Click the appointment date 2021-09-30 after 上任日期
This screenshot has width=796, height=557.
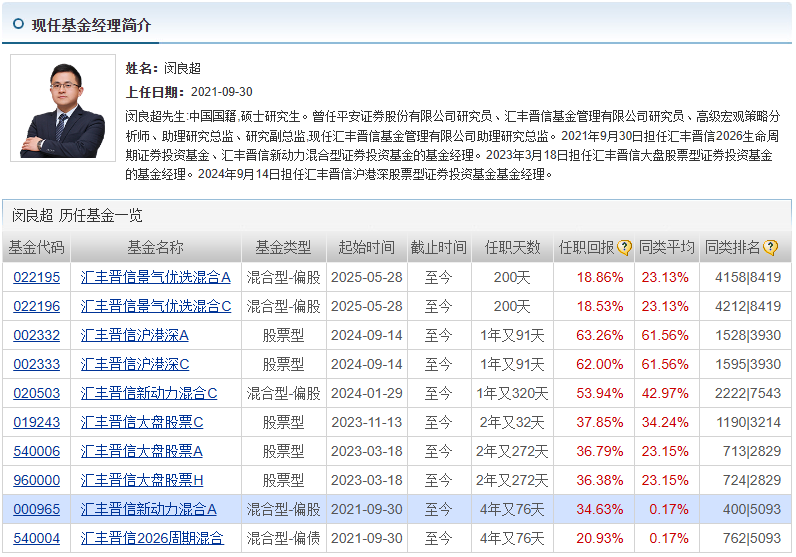click(221, 92)
